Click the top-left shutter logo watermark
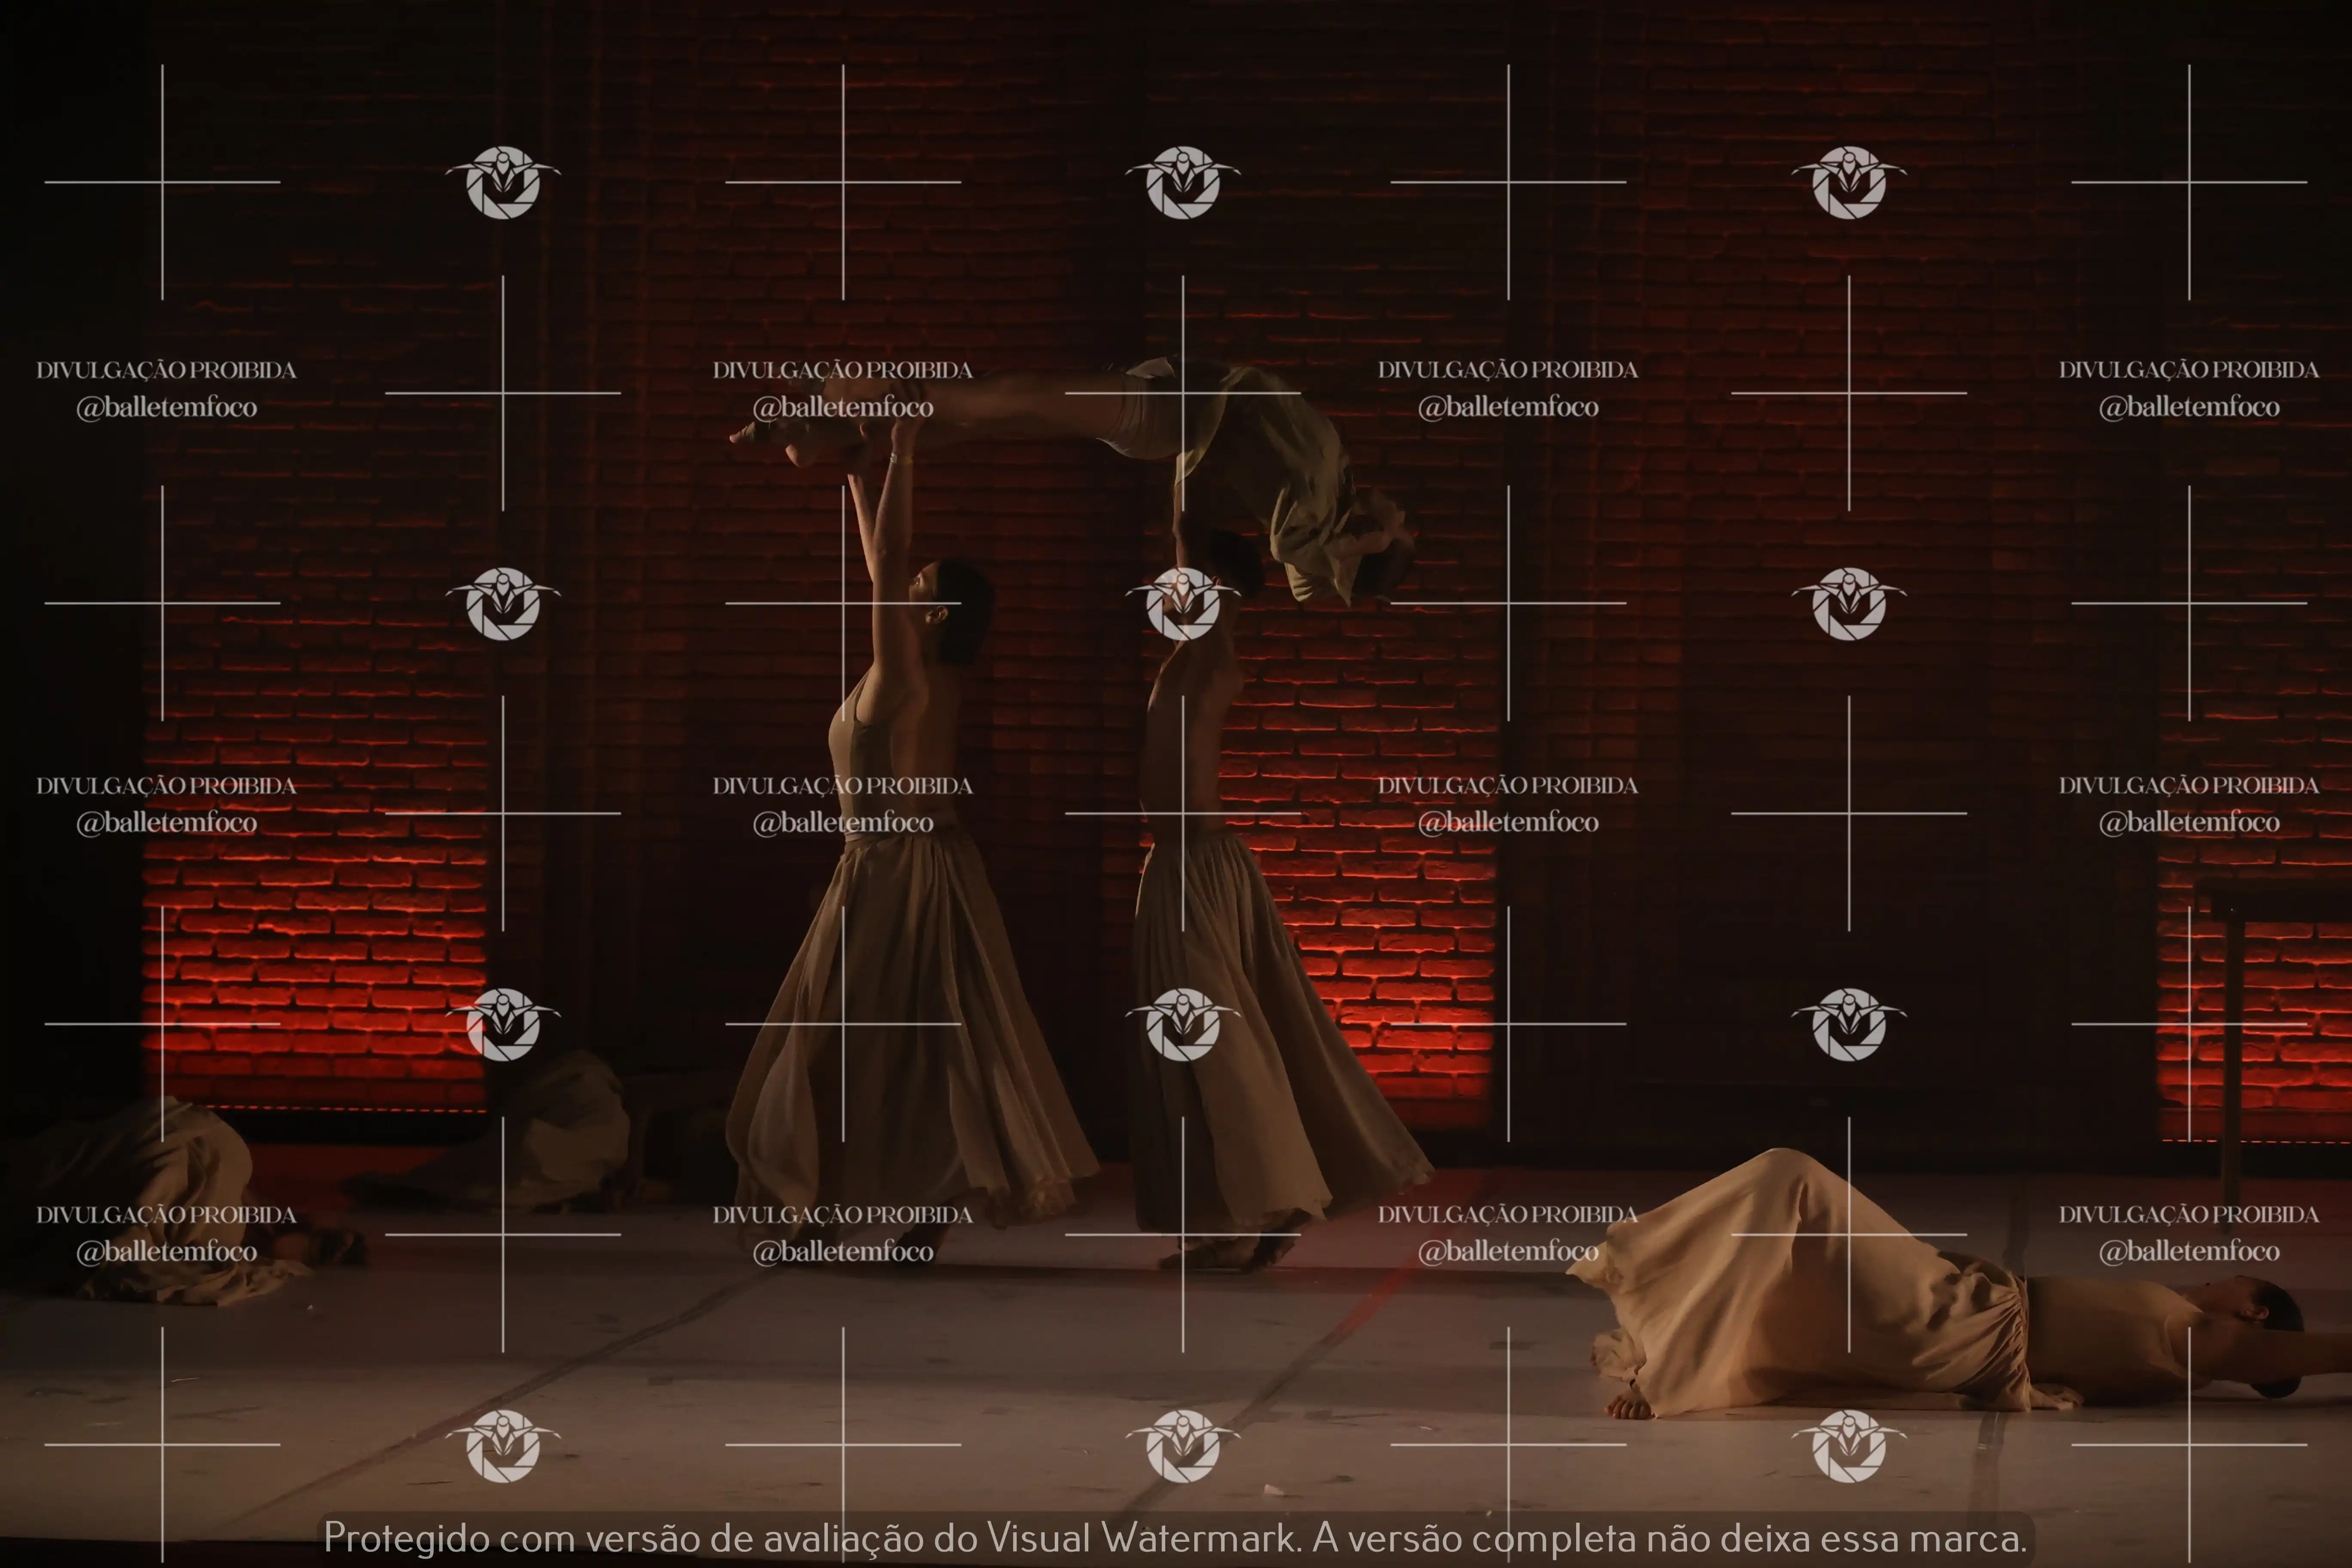The height and width of the screenshot is (1568, 2352). pos(503,182)
